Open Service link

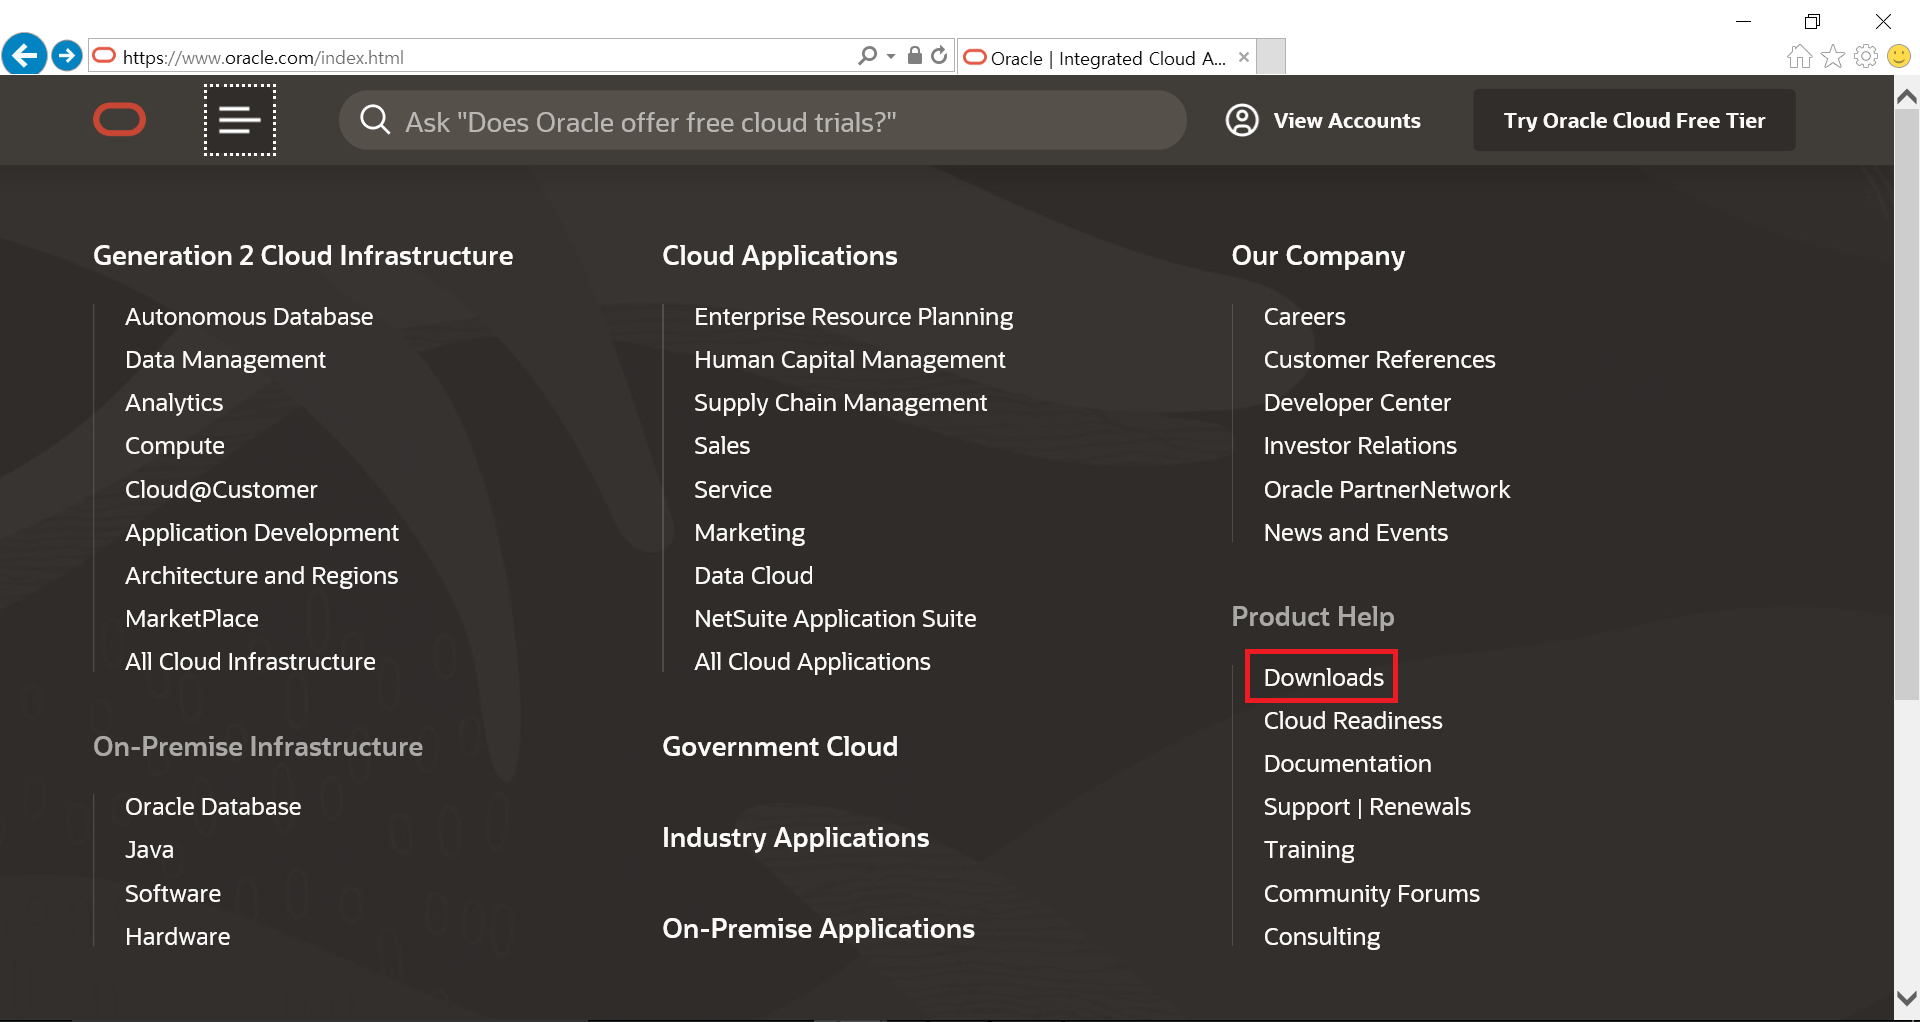click(x=733, y=489)
